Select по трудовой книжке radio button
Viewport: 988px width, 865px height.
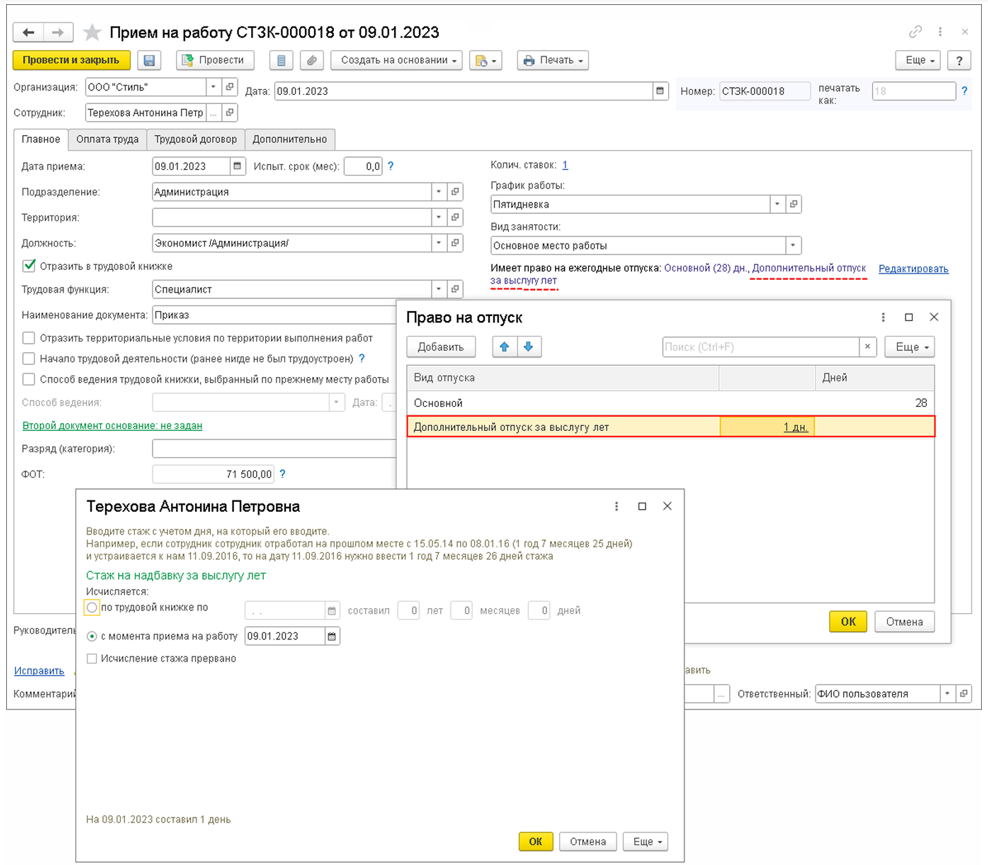pyautogui.click(x=93, y=609)
